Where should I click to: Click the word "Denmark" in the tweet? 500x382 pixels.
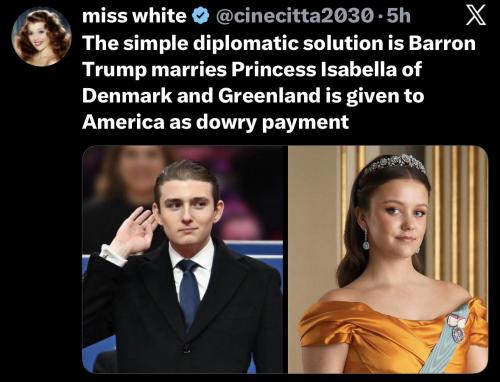127,96
